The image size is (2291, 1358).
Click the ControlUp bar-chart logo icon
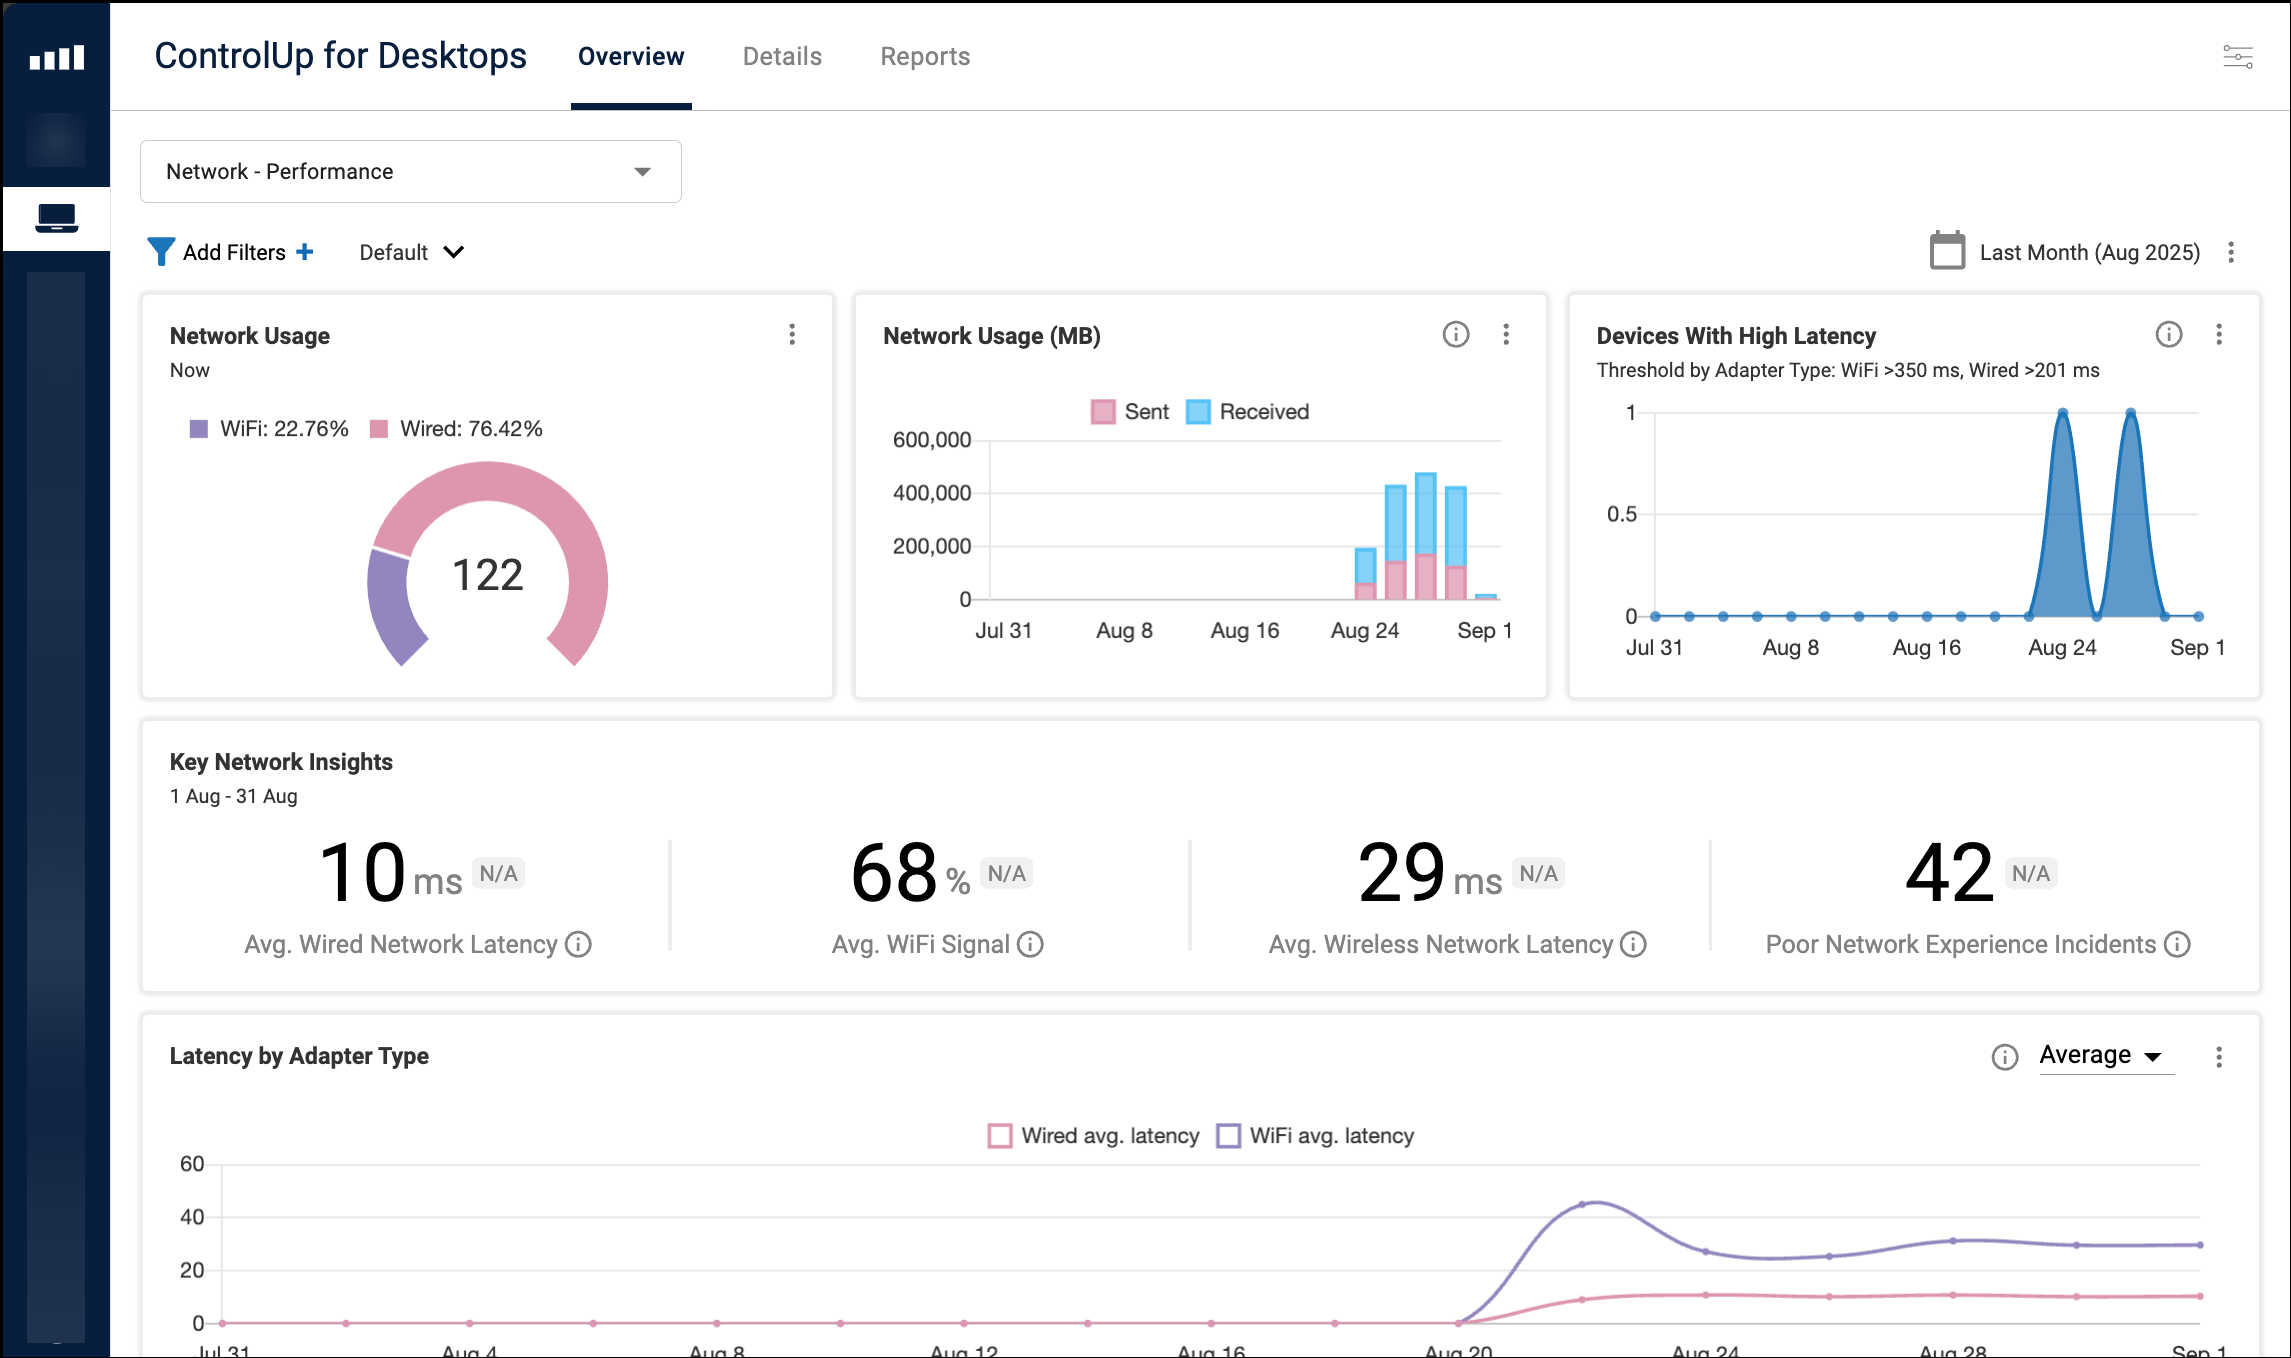click(x=56, y=57)
